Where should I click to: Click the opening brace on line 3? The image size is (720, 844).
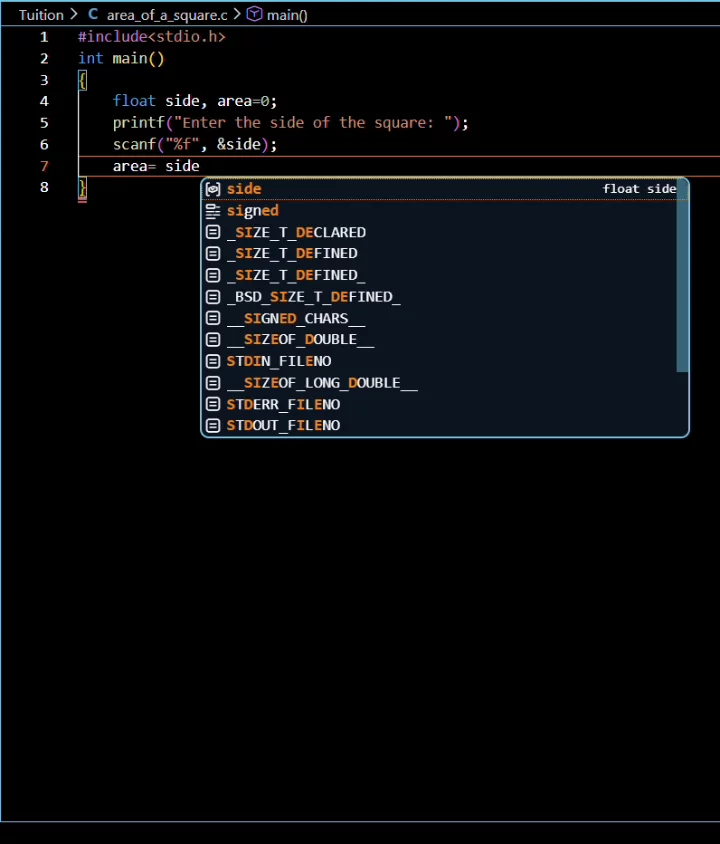pyautogui.click(x=82, y=80)
